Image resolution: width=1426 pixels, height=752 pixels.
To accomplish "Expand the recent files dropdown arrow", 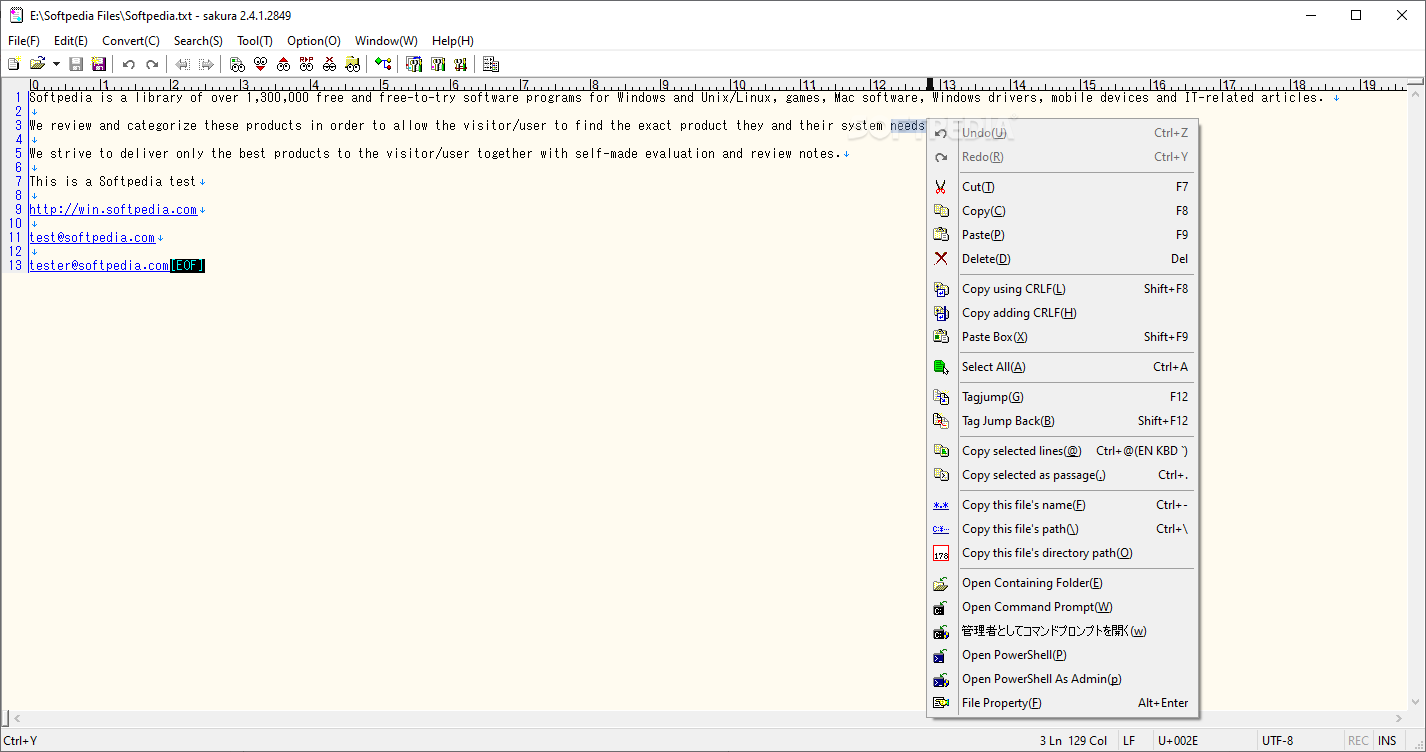I will pyautogui.click(x=56, y=64).
